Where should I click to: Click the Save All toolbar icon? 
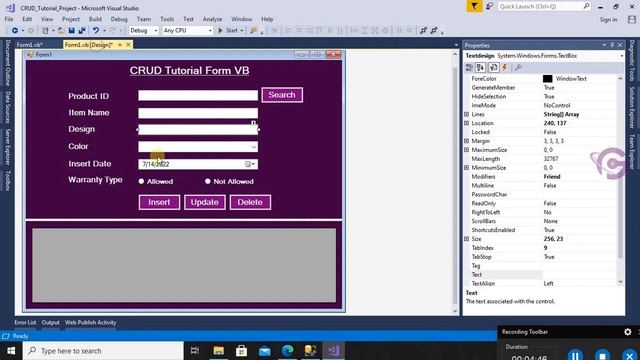[82, 31]
